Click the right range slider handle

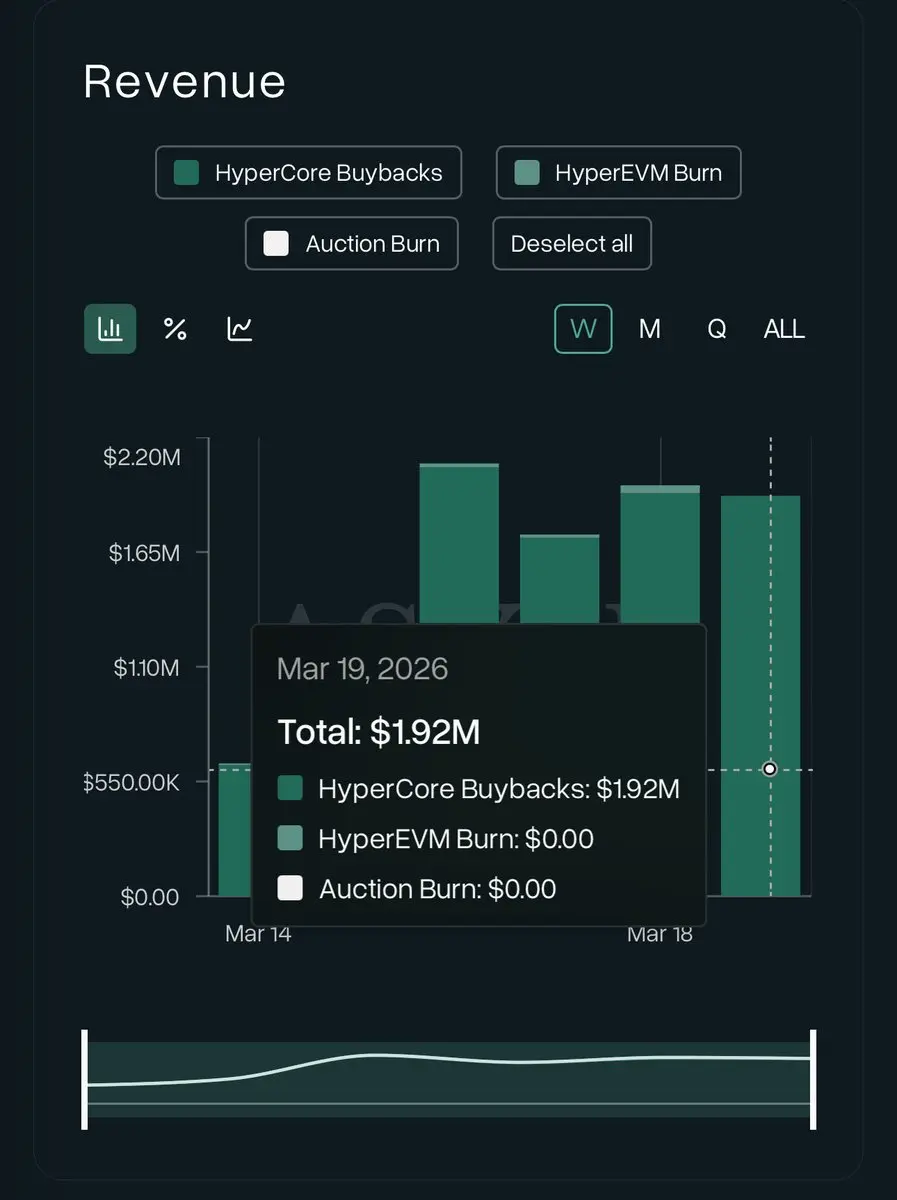click(813, 1079)
